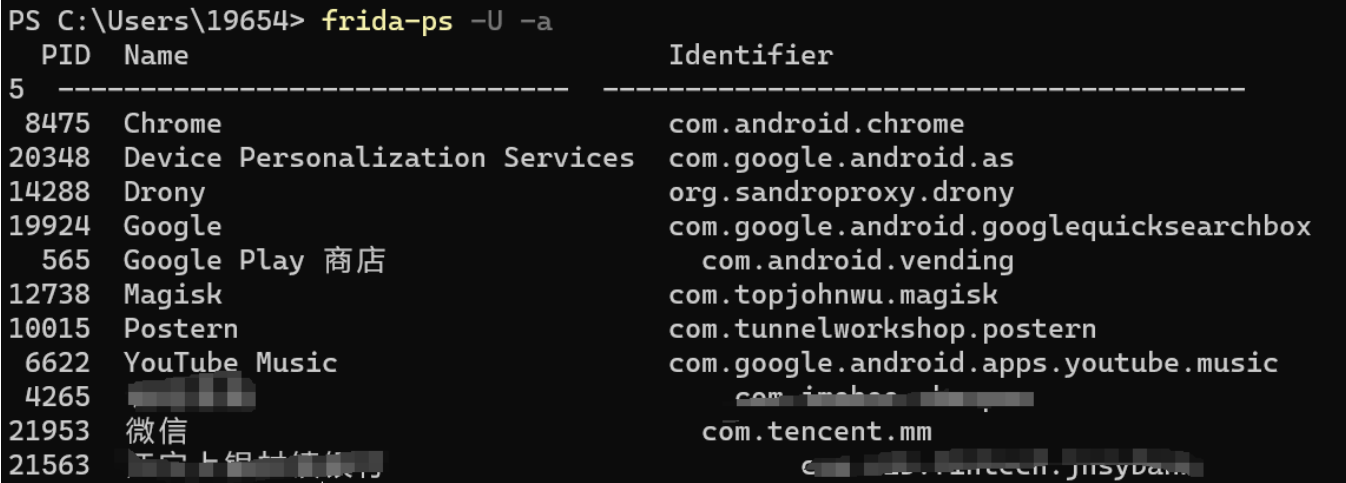The height and width of the screenshot is (483, 1346).
Task: Click the com.google.android.googlequicksearchbox identifier
Action: pyautogui.click(x=989, y=227)
